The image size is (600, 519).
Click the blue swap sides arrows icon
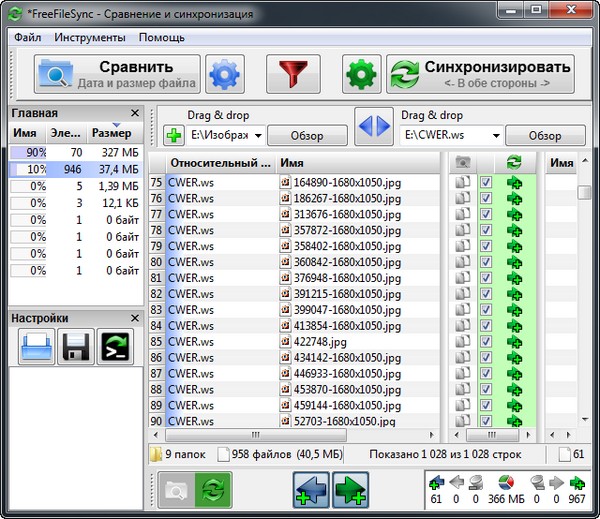[373, 127]
